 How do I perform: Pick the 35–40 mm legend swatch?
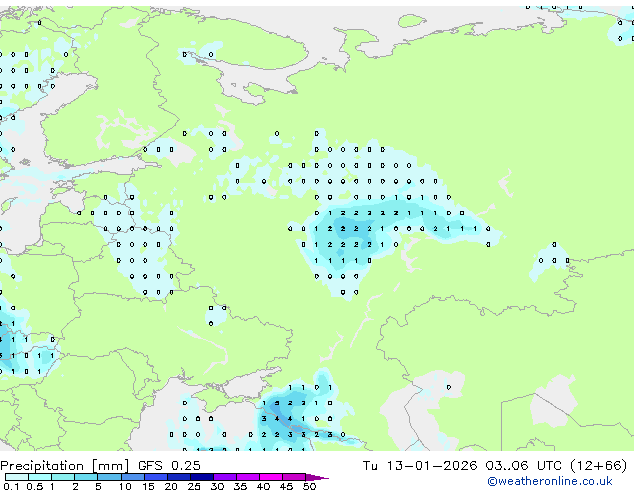248,477
